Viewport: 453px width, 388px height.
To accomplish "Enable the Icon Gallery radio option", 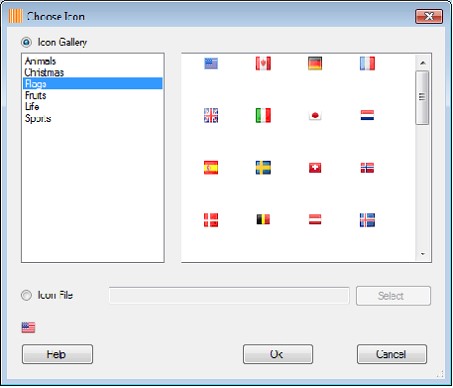I will [x=26, y=42].
